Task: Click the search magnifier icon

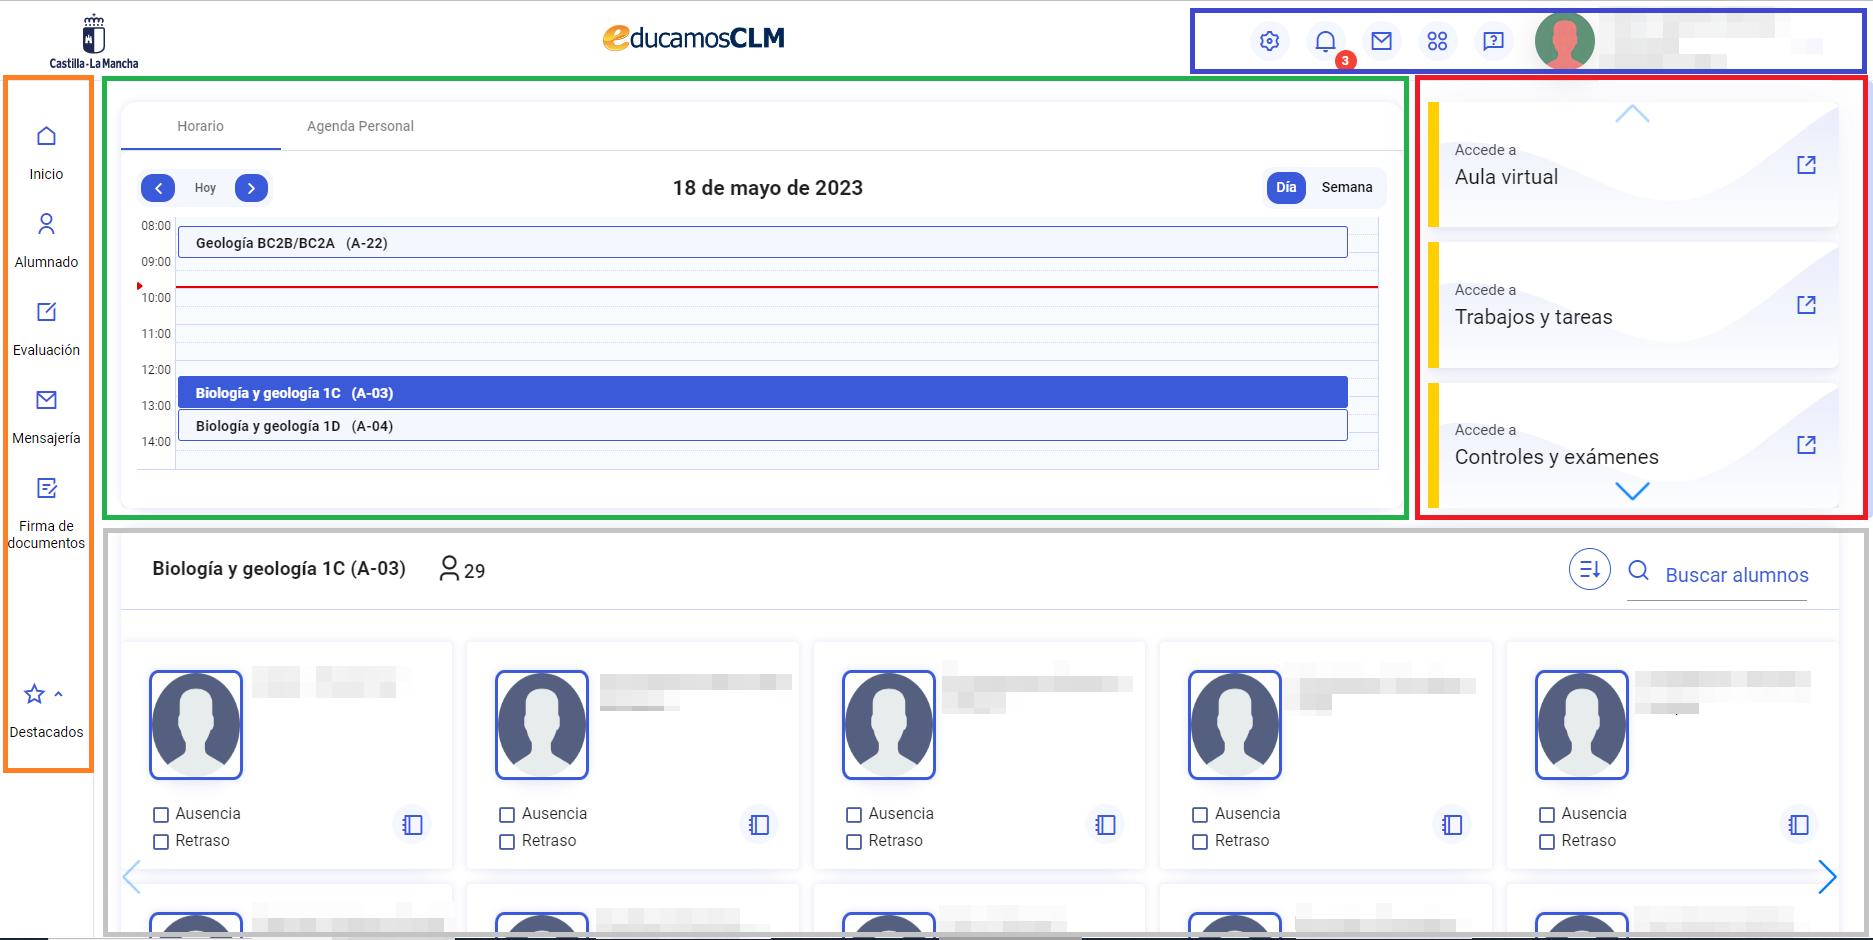Action: (x=1638, y=571)
